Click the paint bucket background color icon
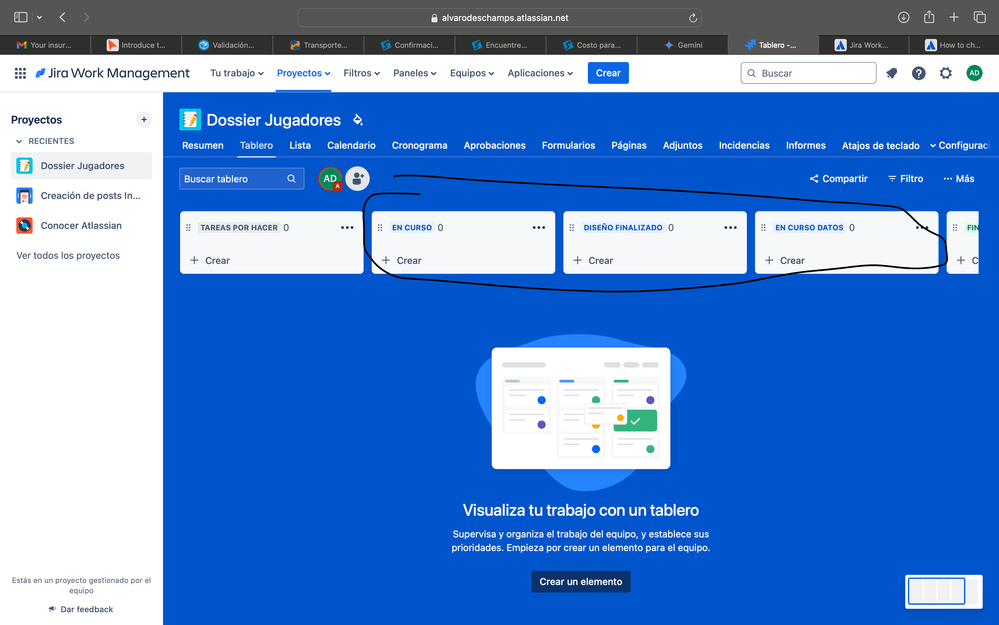This screenshot has width=999, height=625. 358,120
